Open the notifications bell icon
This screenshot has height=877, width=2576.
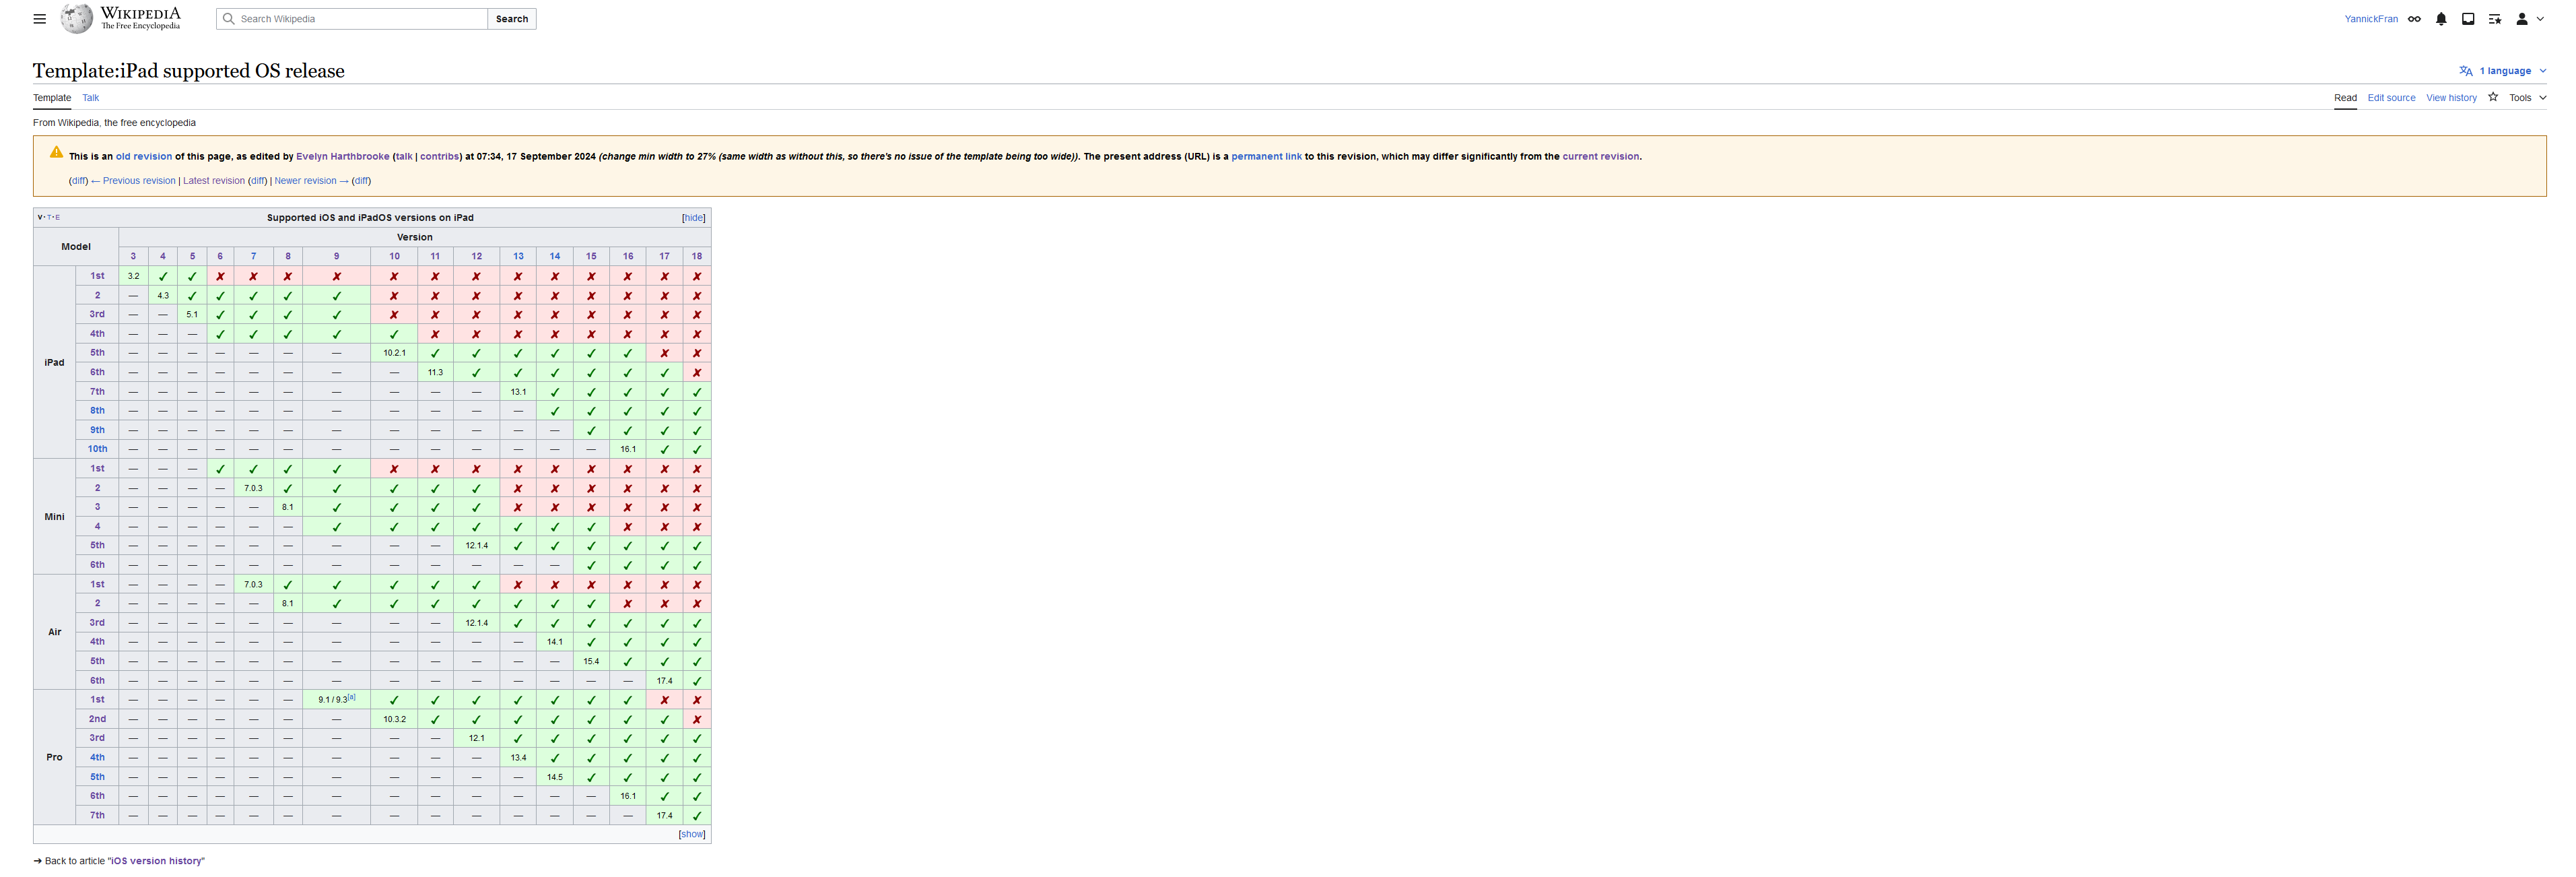[x=2441, y=19]
